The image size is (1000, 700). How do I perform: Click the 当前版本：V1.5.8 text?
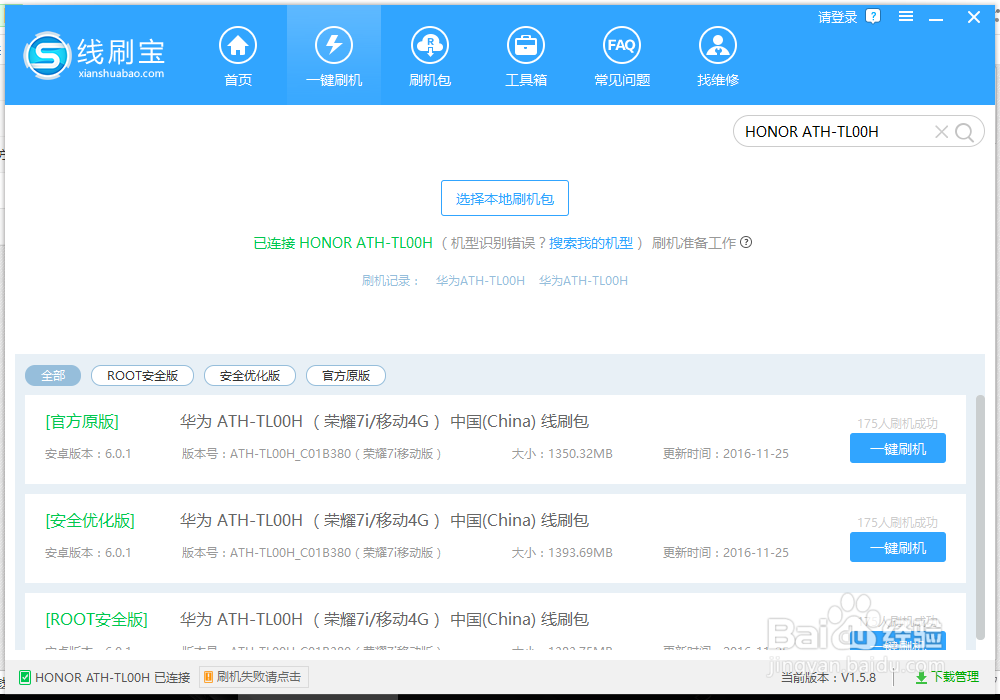(x=828, y=678)
